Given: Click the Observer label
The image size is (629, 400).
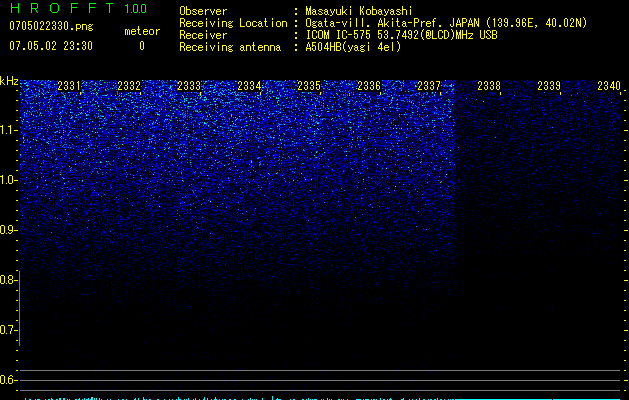Looking at the screenshot, I should (203, 11).
